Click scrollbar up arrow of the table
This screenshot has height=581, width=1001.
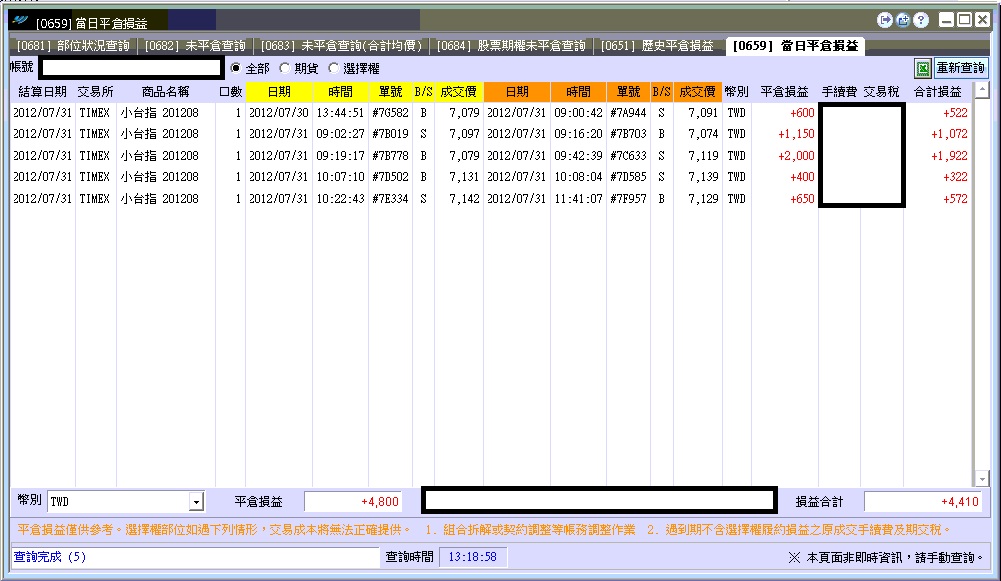pyautogui.click(x=982, y=90)
